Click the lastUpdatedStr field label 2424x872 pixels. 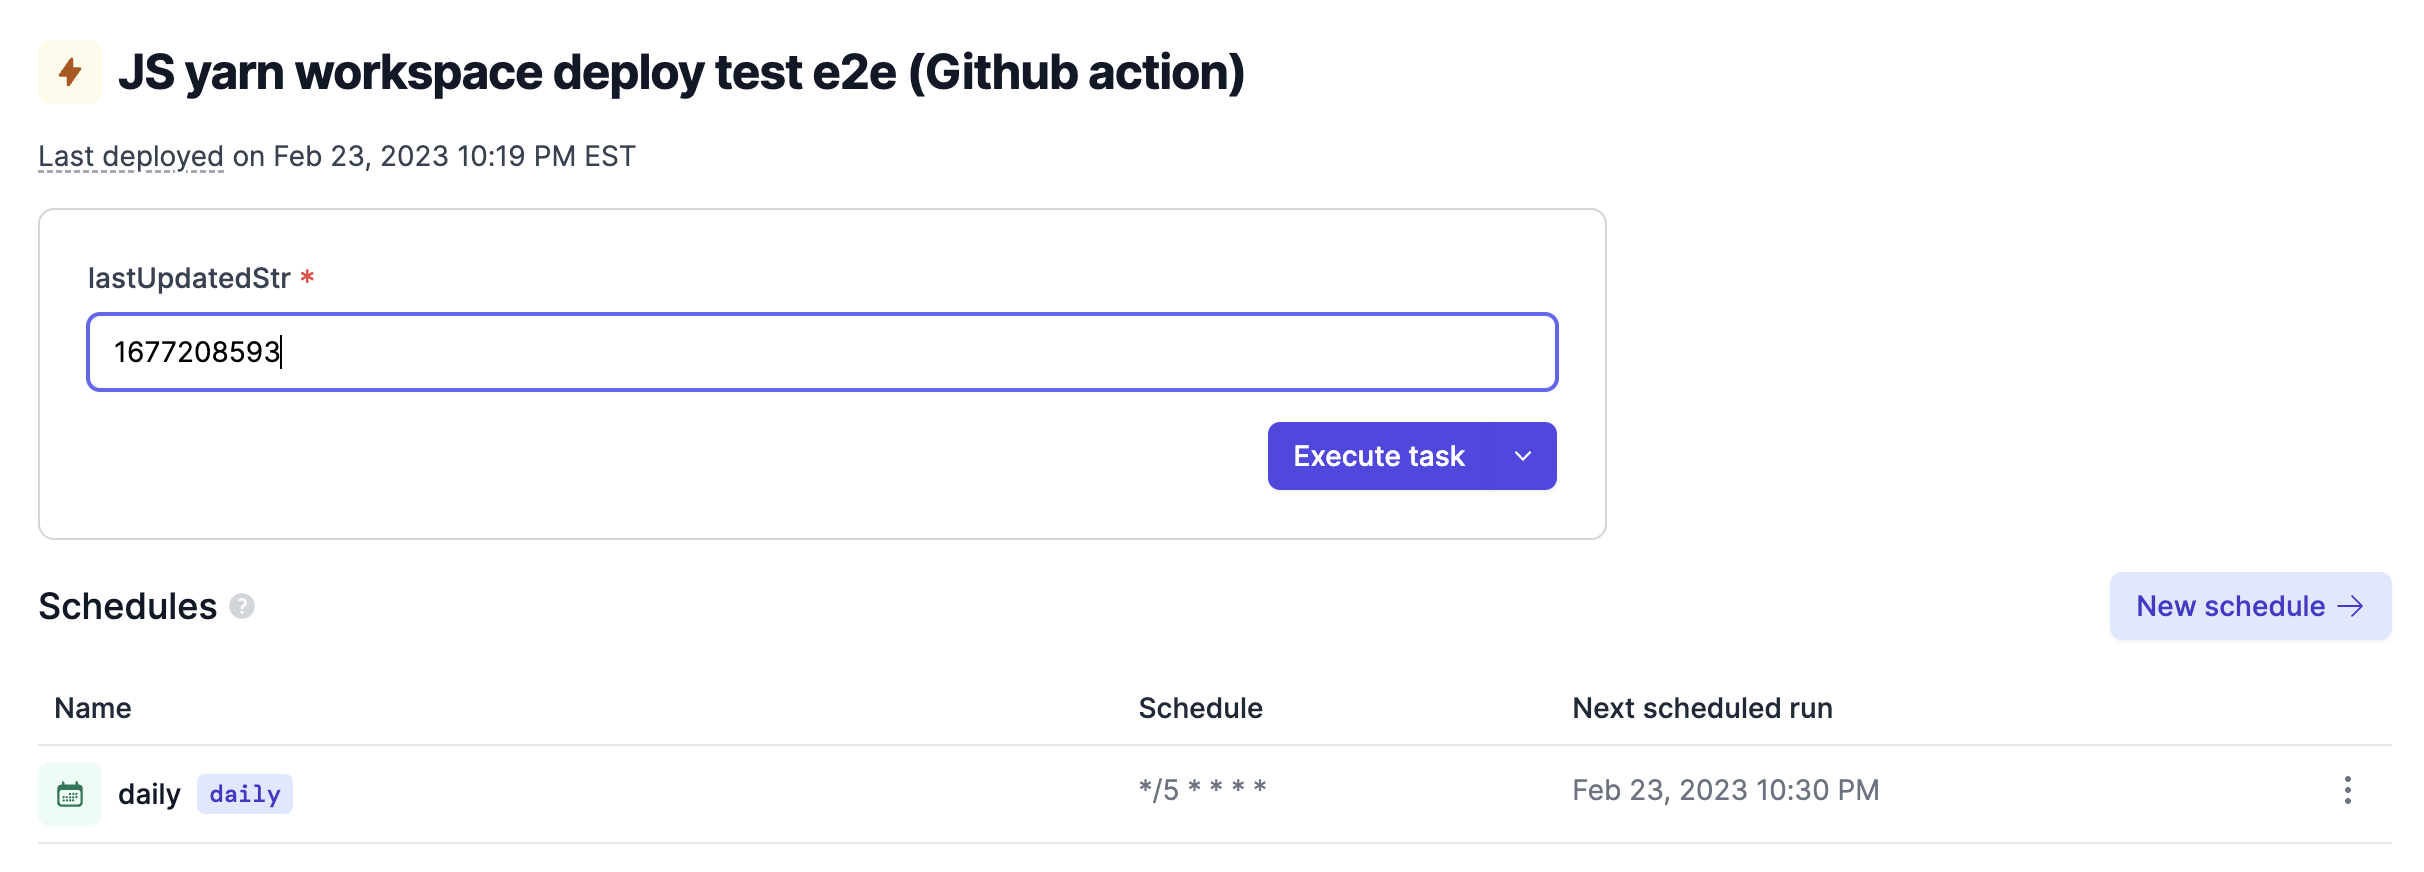[x=189, y=277]
